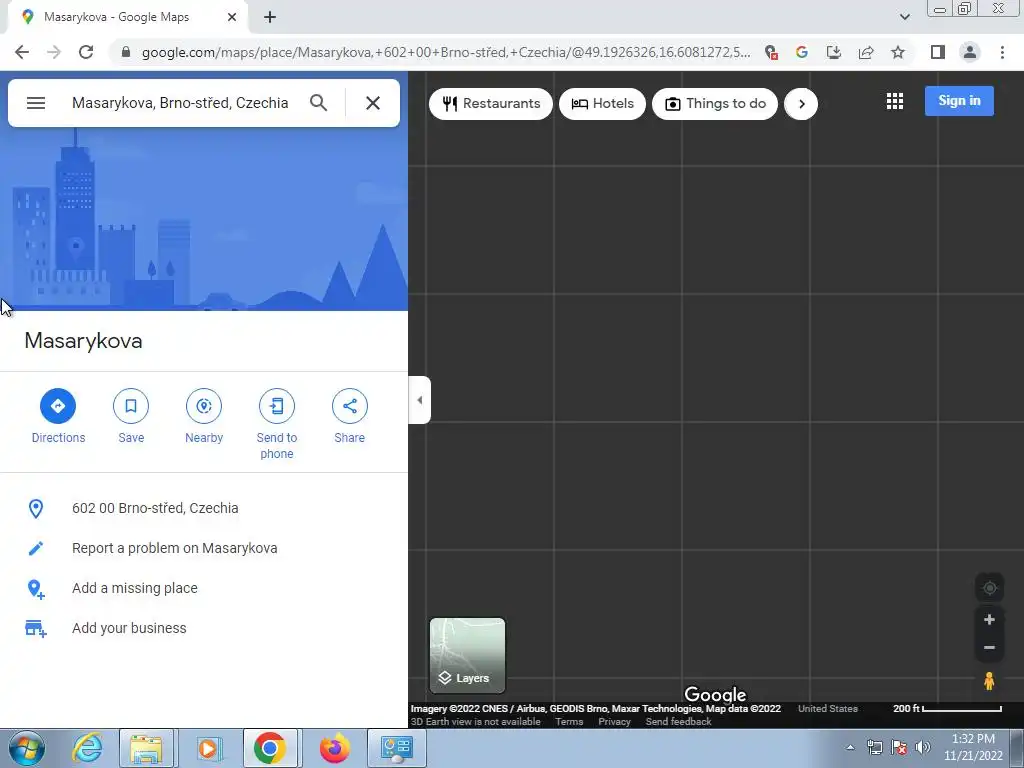This screenshot has height=768, width=1024.
Task: Show hidden tray icons arrow
Action: tap(850, 748)
